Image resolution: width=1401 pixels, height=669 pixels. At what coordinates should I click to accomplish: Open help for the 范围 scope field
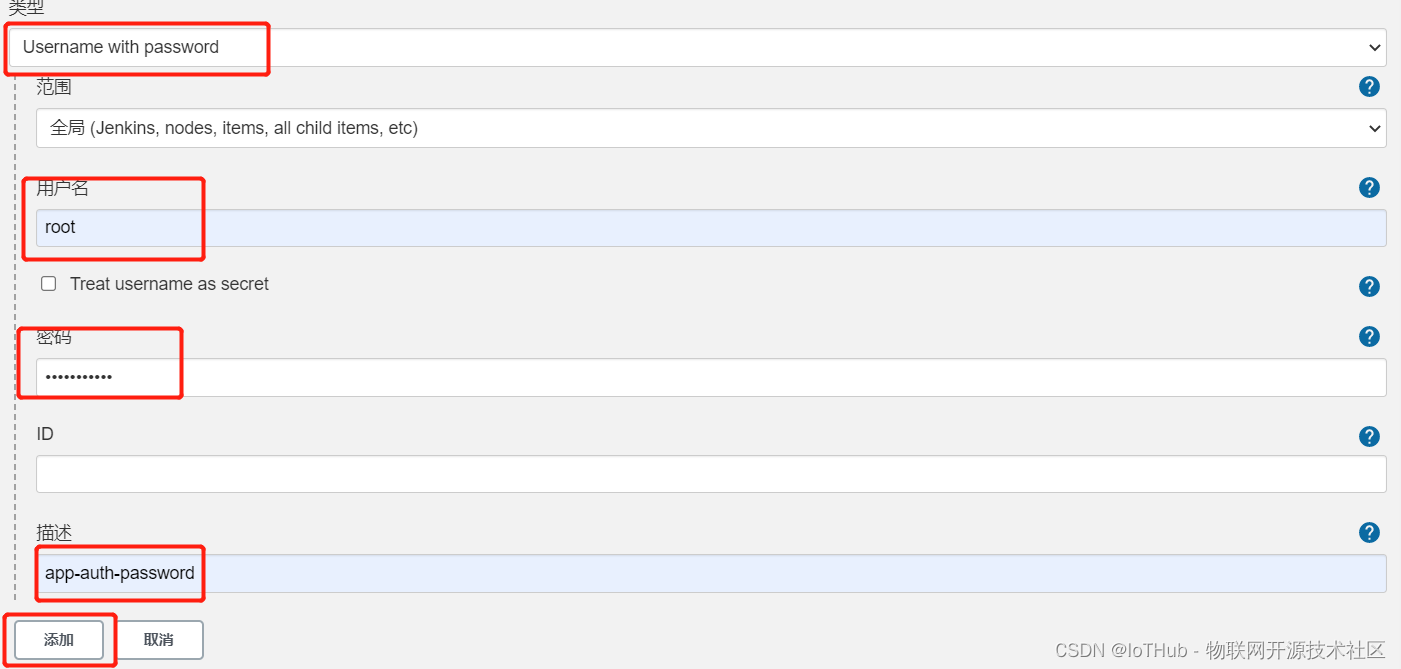point(1369,87)
